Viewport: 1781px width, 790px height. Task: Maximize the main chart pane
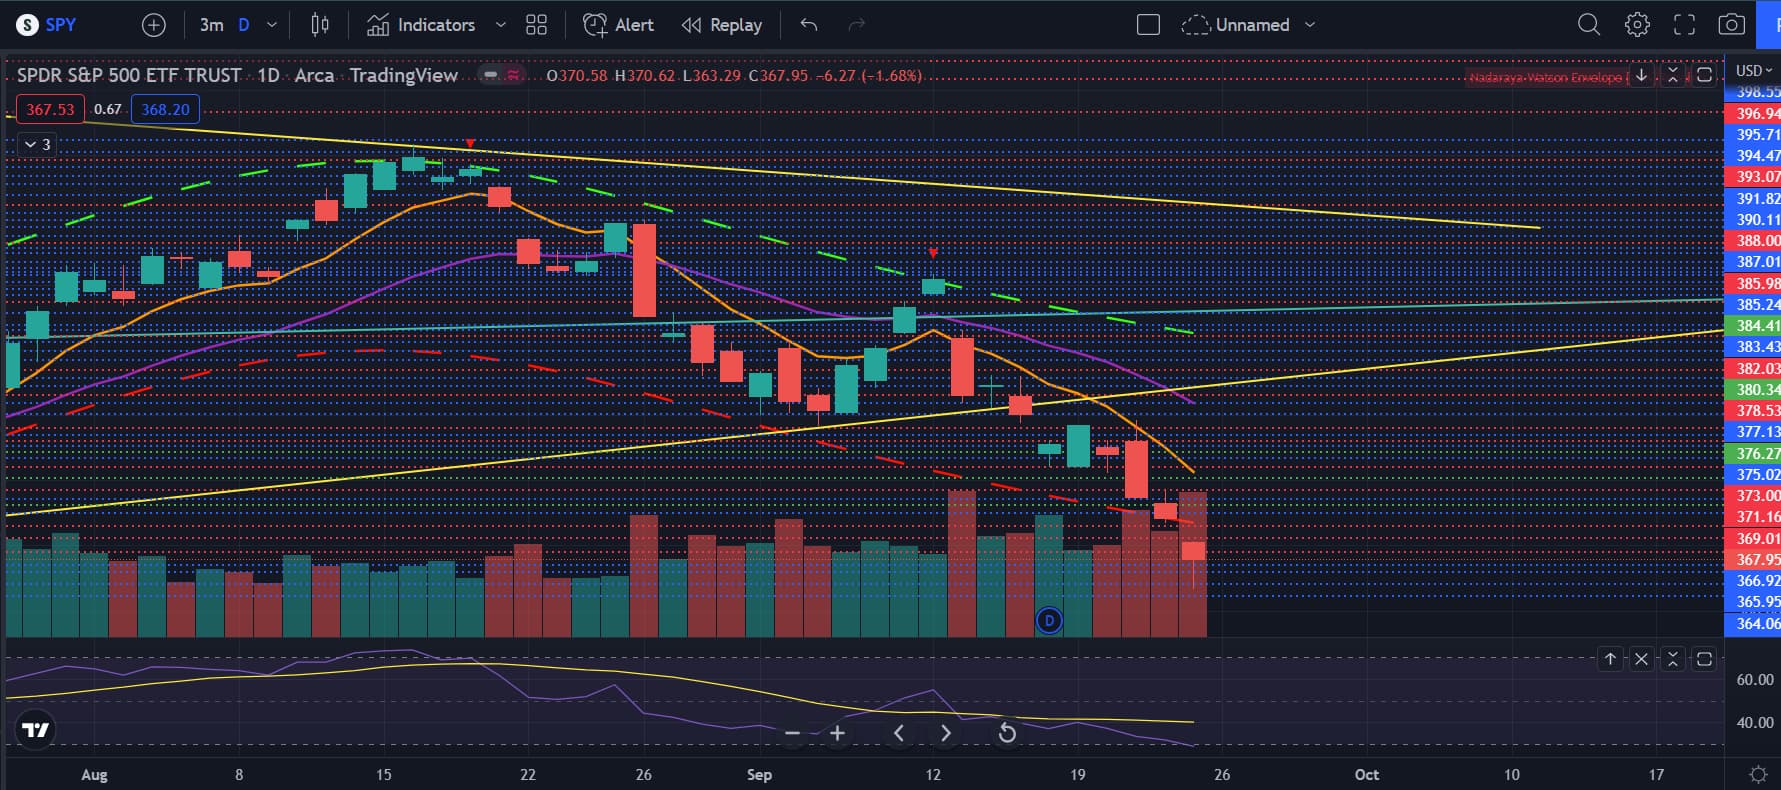coord(1705,75)
